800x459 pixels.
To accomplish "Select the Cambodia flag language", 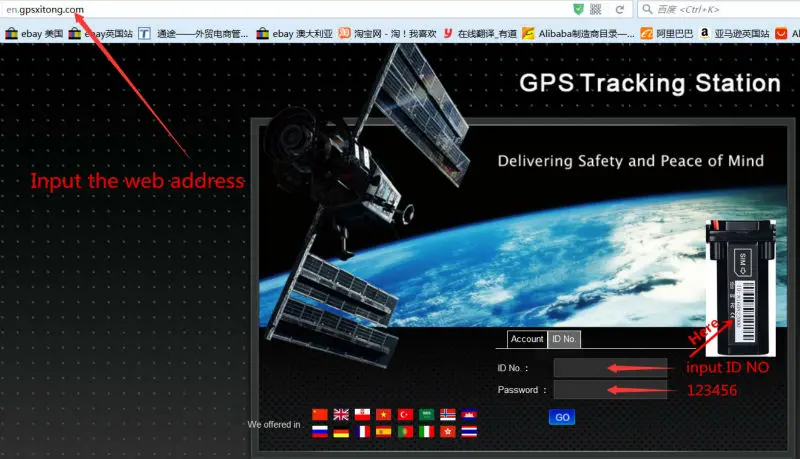I will coord(469,414).
